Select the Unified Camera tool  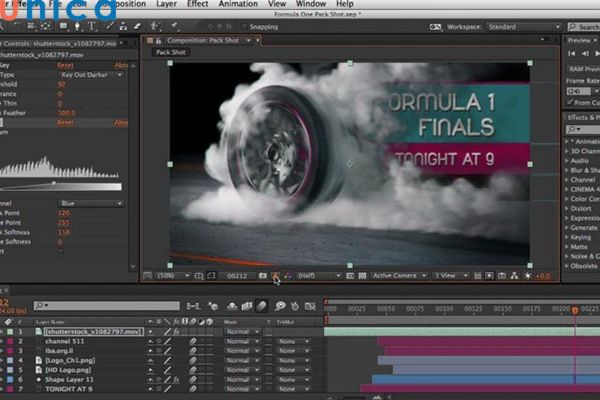click(31, 26)
